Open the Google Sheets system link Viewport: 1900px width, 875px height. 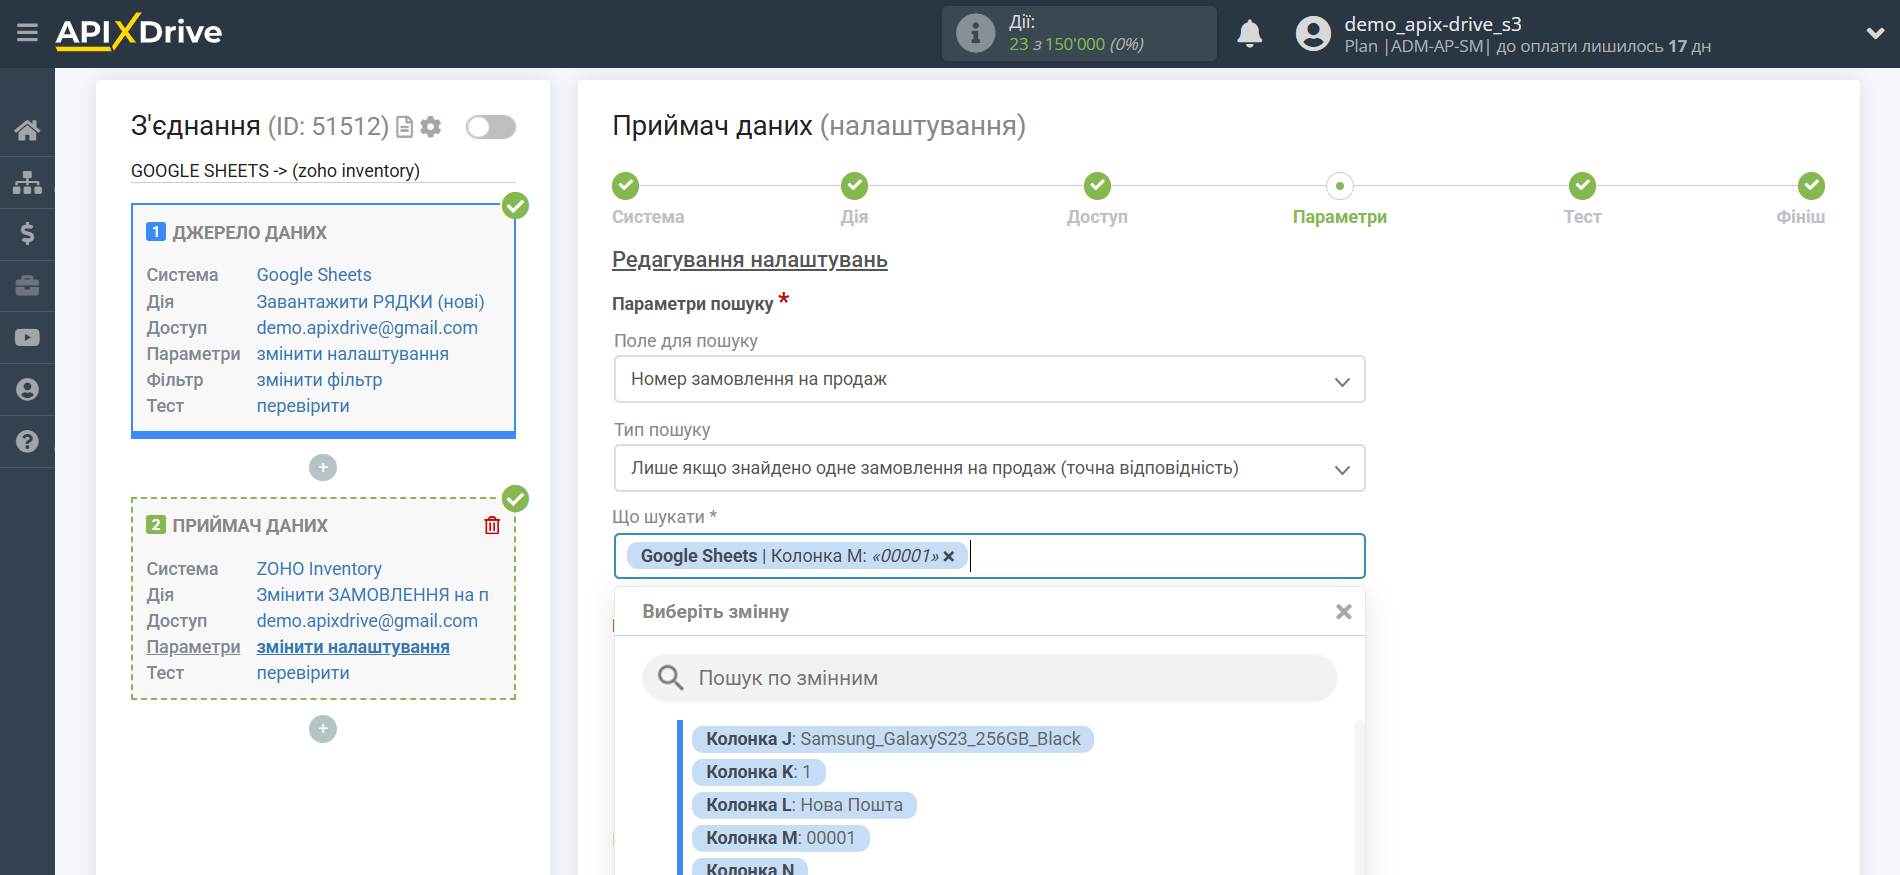314,275
